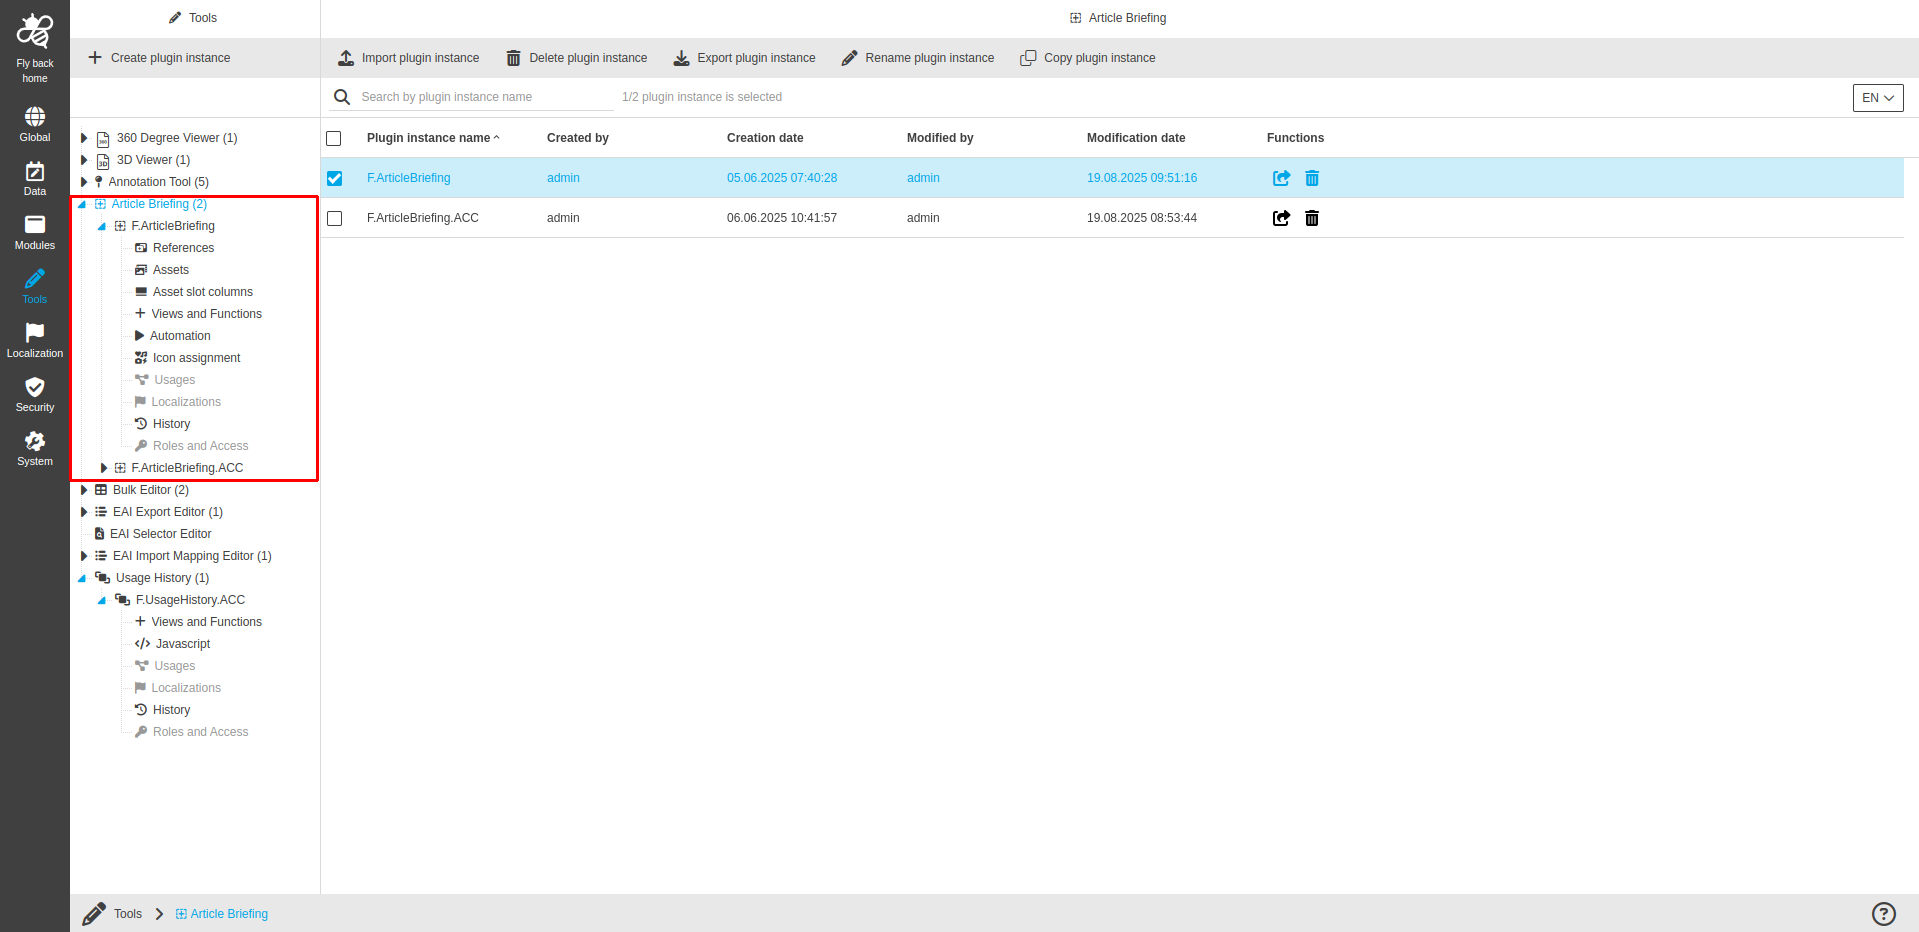This screenshot has width=1919, height=932.
Task: Check the F.ArticleBriefing.ACC row checkbox
Action: [x=334, y=218]
